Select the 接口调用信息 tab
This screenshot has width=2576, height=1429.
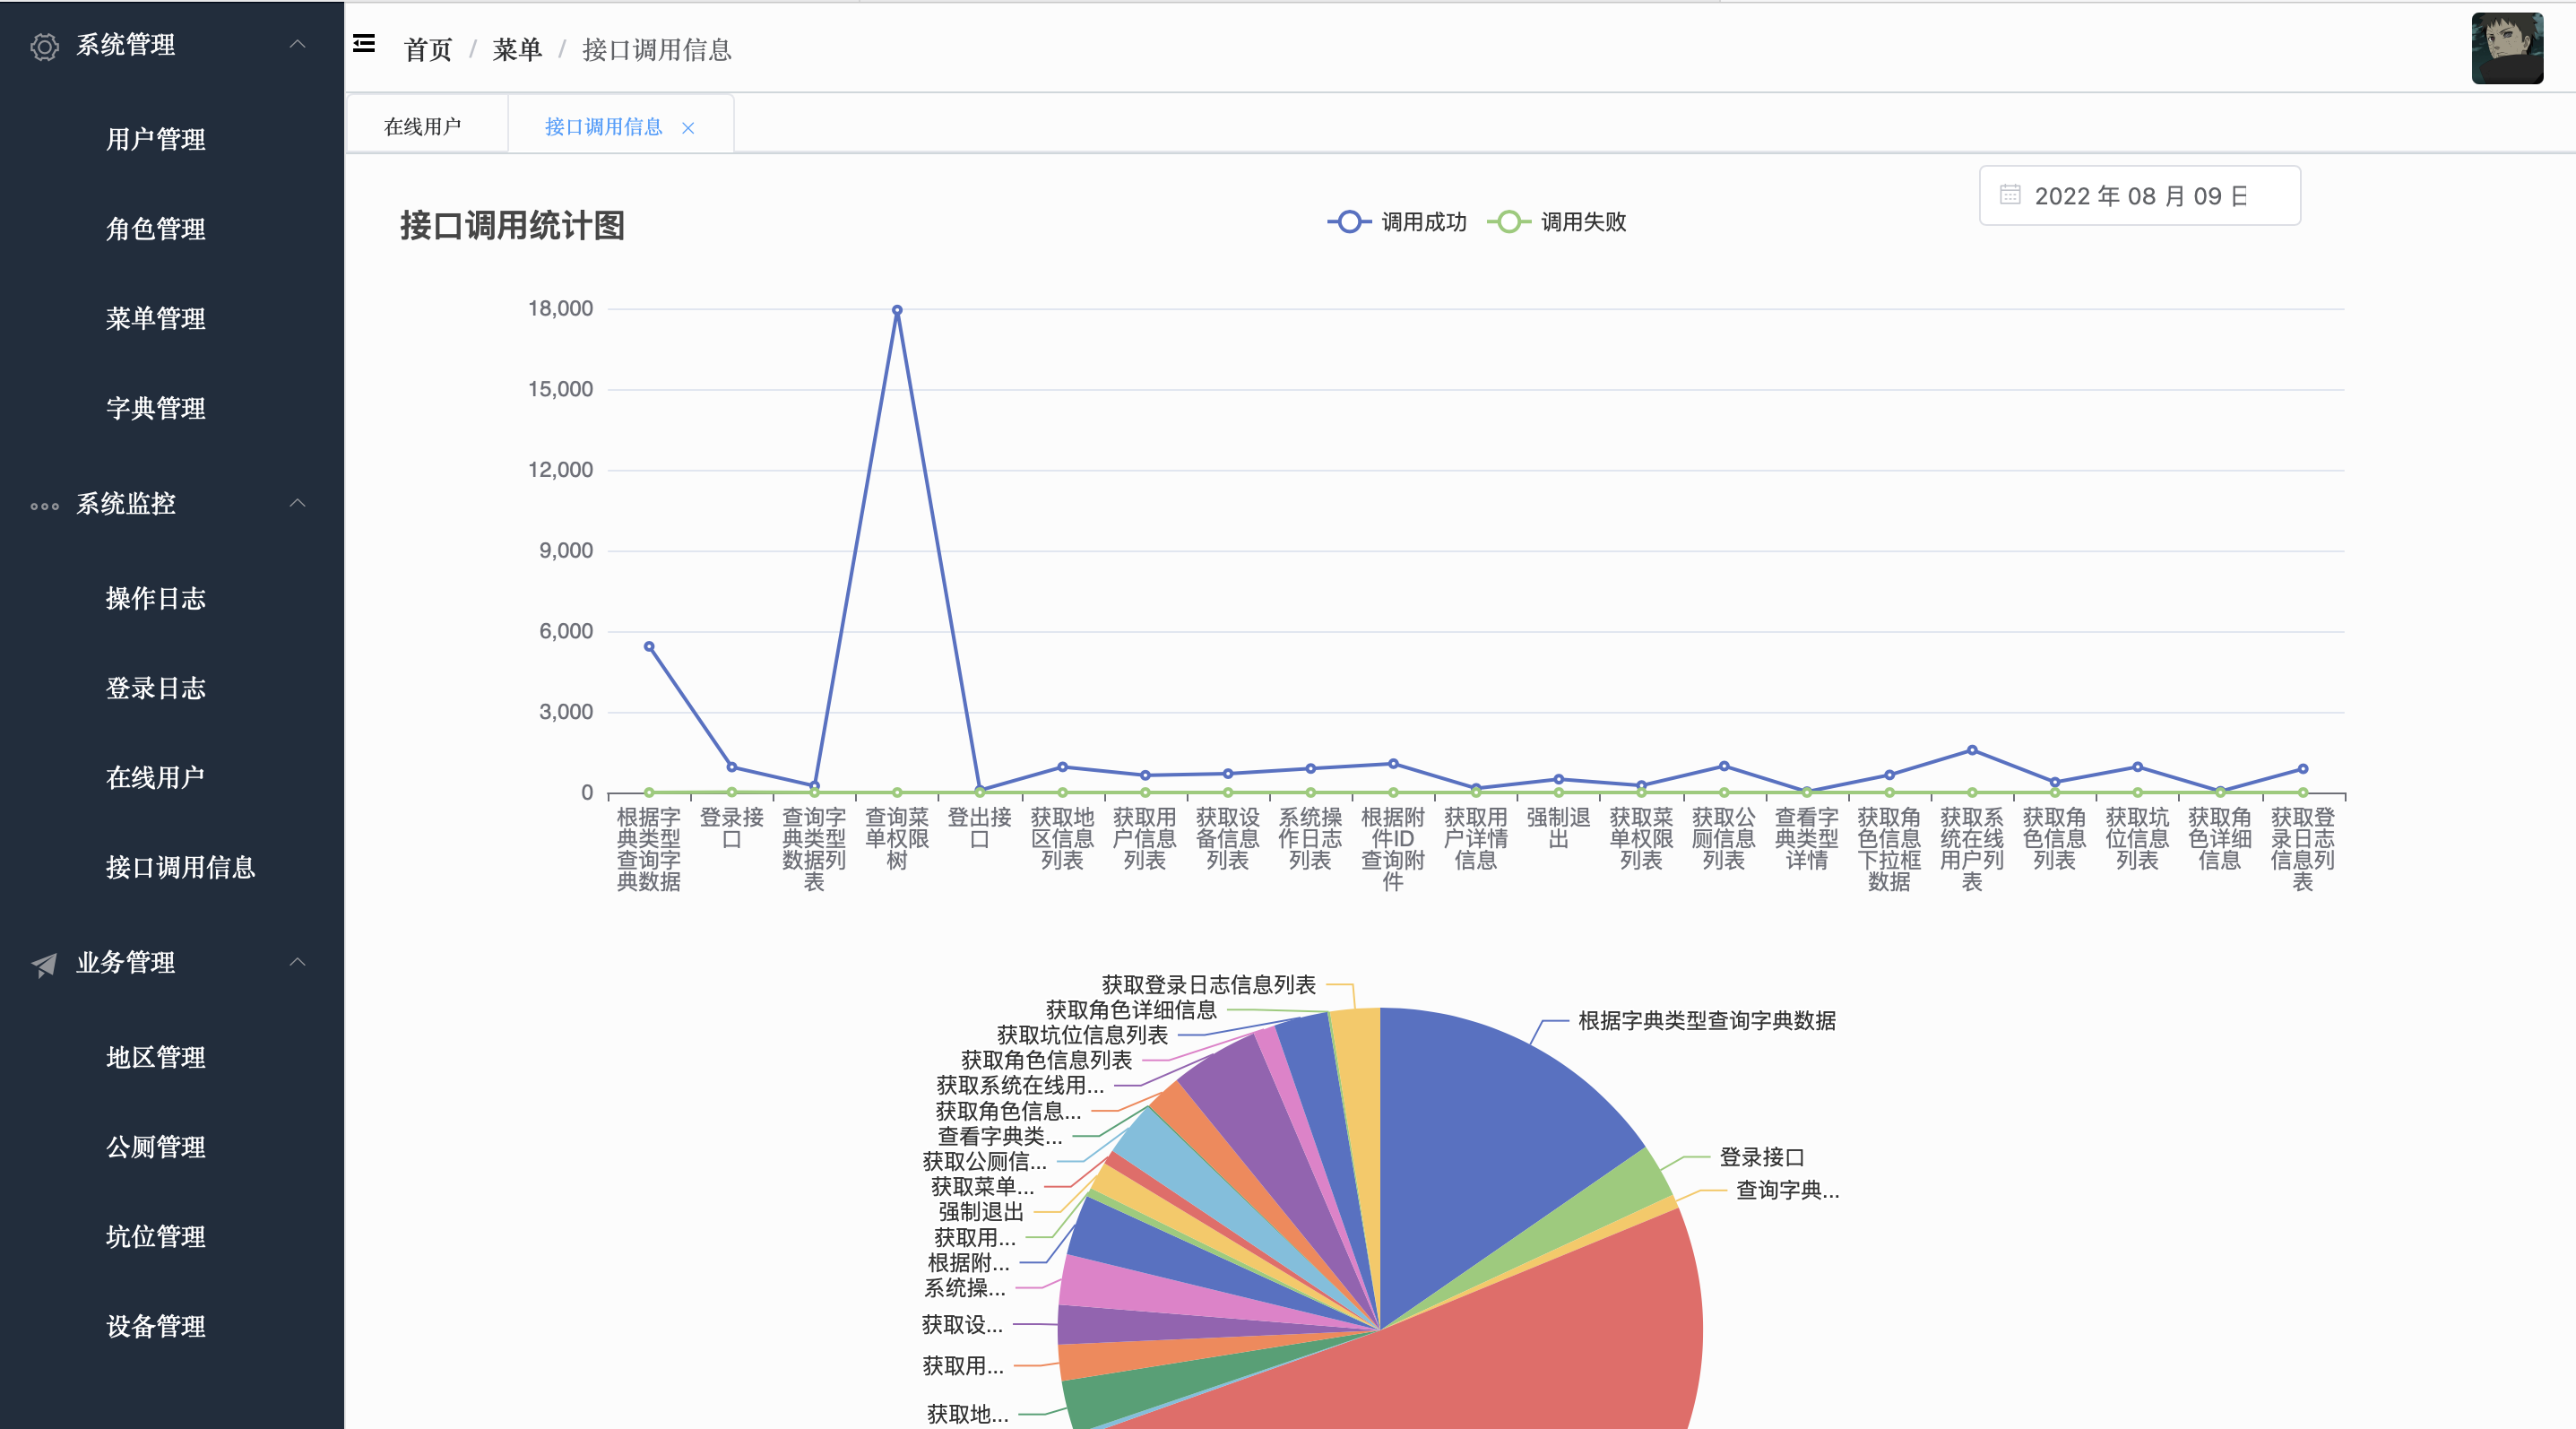[x=603, y=127]
